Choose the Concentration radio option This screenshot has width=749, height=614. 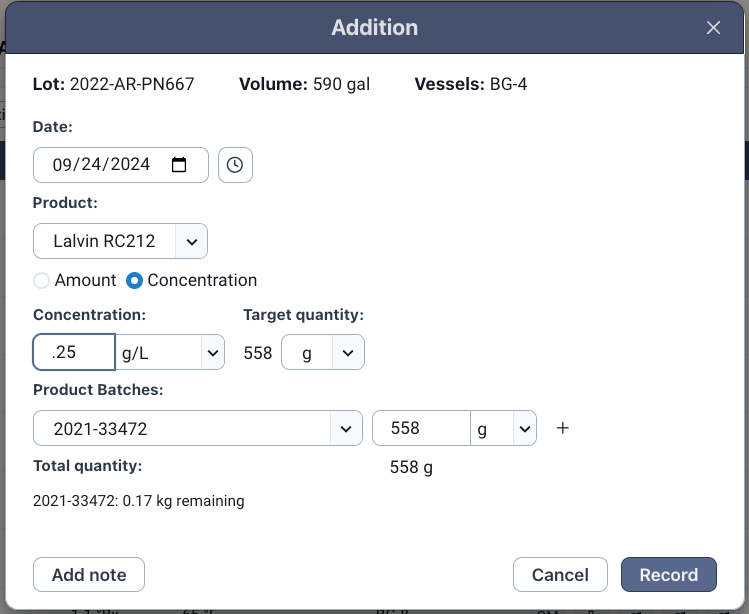pos(134,281)
